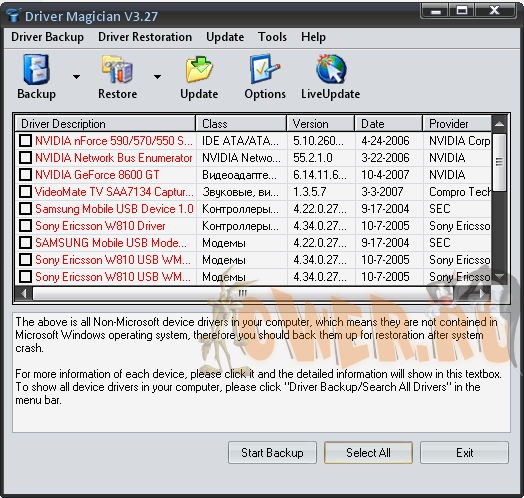Screen dimensions: 524x498
Task: Click the information textbox description area
Action: click(261, 372)
